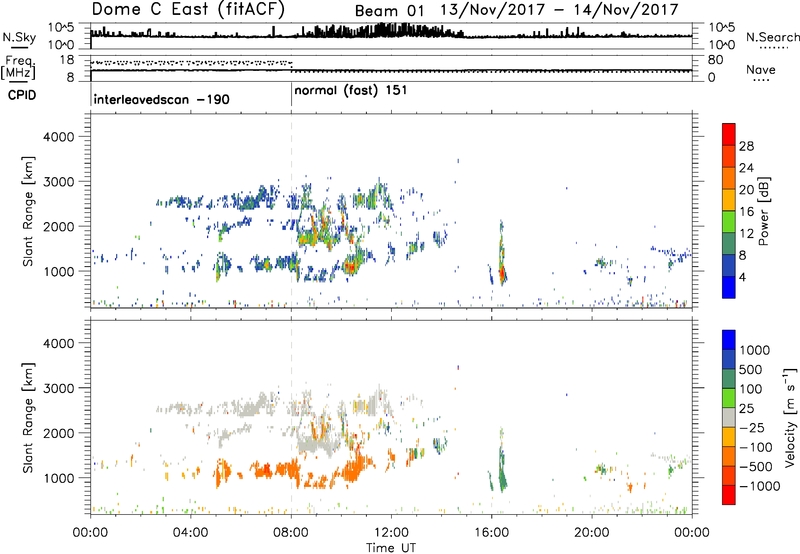
Task: Click the '18' frequency axis tick
Action: tap(66, 60)
